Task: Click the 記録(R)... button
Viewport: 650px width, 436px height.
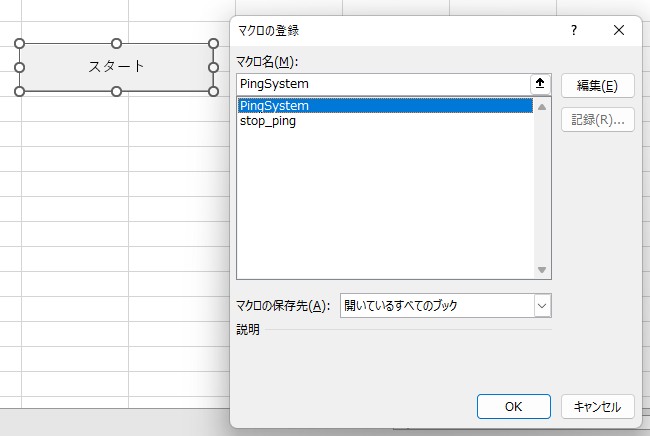Action: pos(597,120)
